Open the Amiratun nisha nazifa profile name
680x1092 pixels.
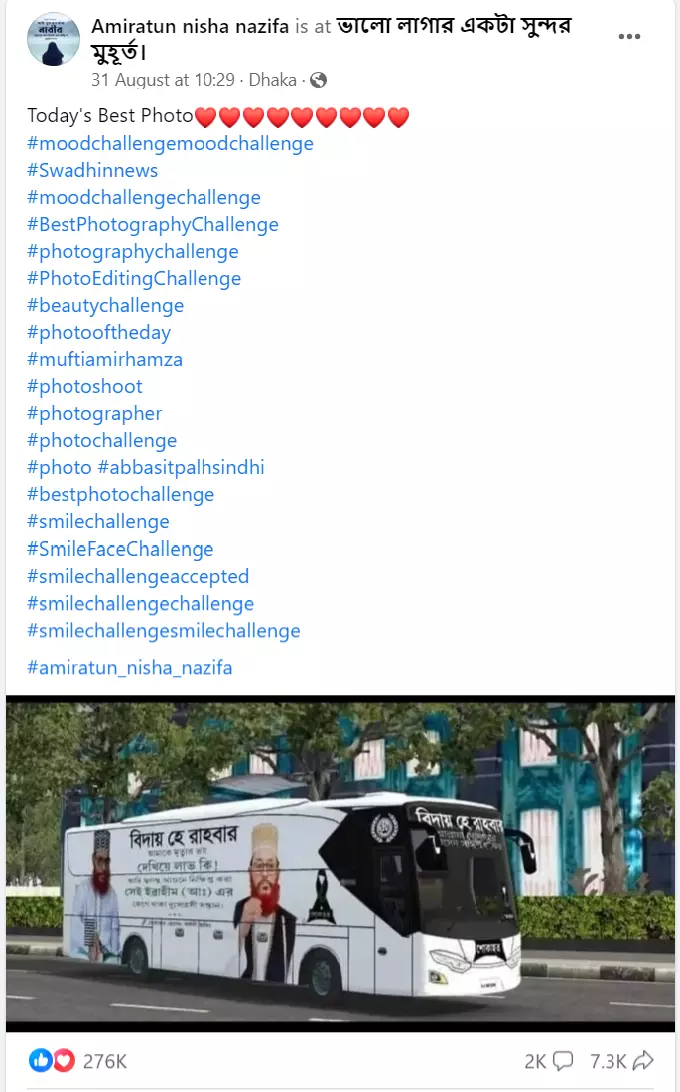[190, 26]
